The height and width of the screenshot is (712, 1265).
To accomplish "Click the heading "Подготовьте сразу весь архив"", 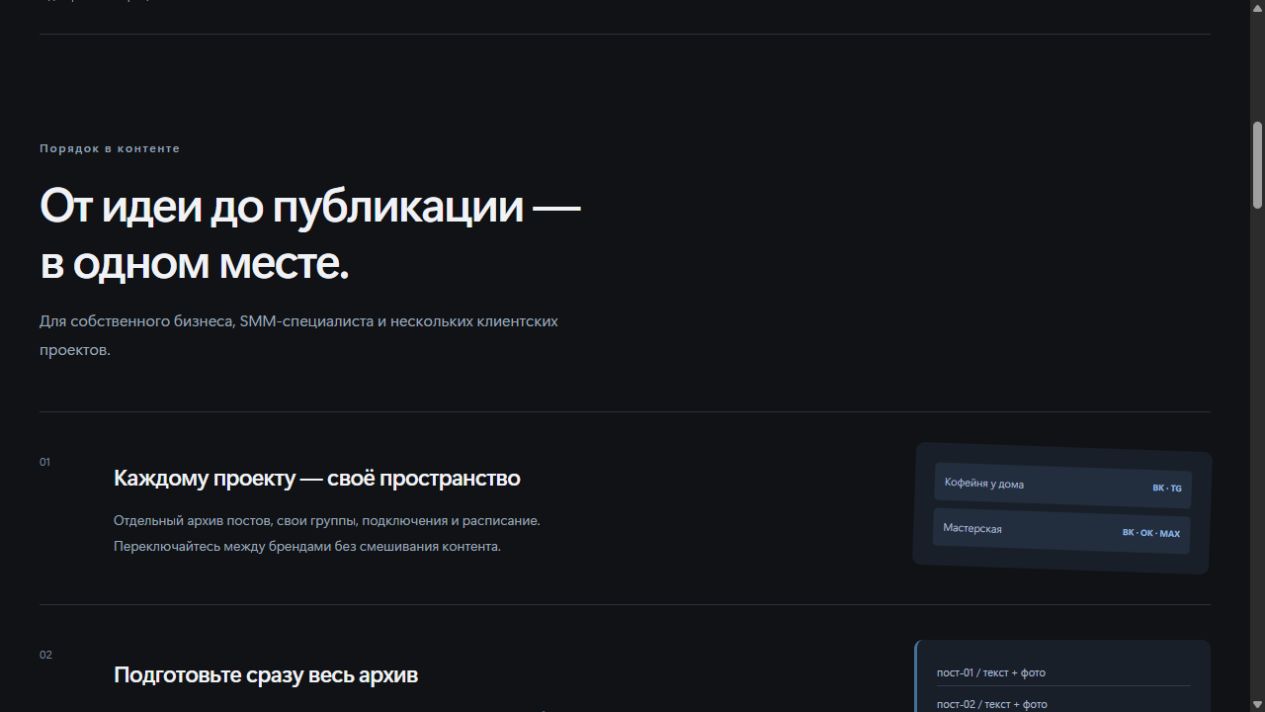I will pos(266,675).
